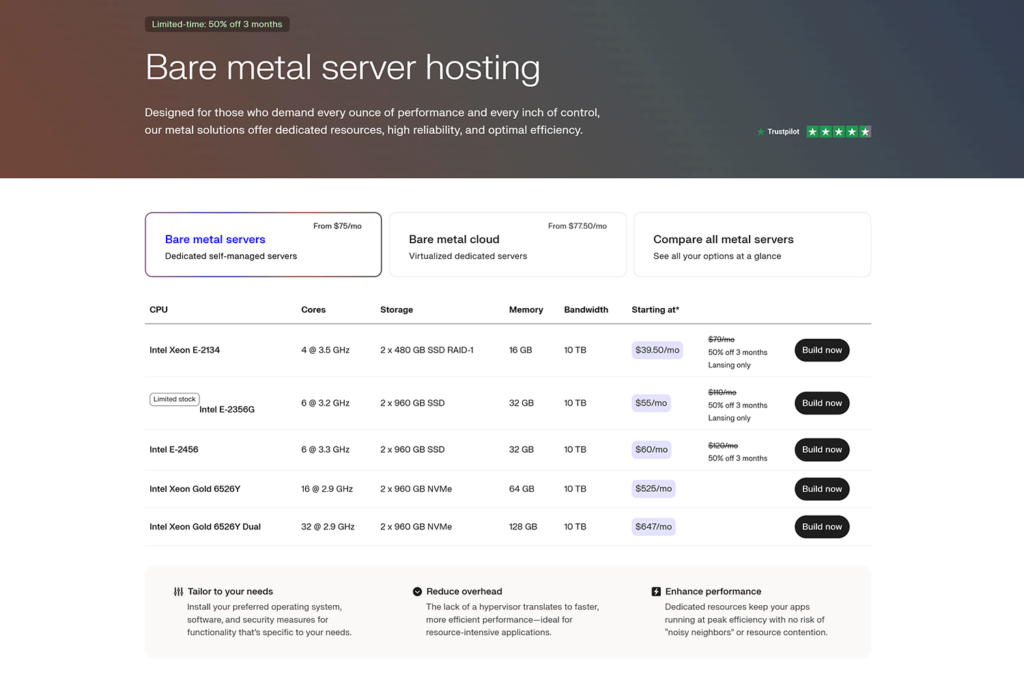Click the Limited-time 50% off banner badge
The width and height of the screenshot is (1024, 683).
[217, 24]
